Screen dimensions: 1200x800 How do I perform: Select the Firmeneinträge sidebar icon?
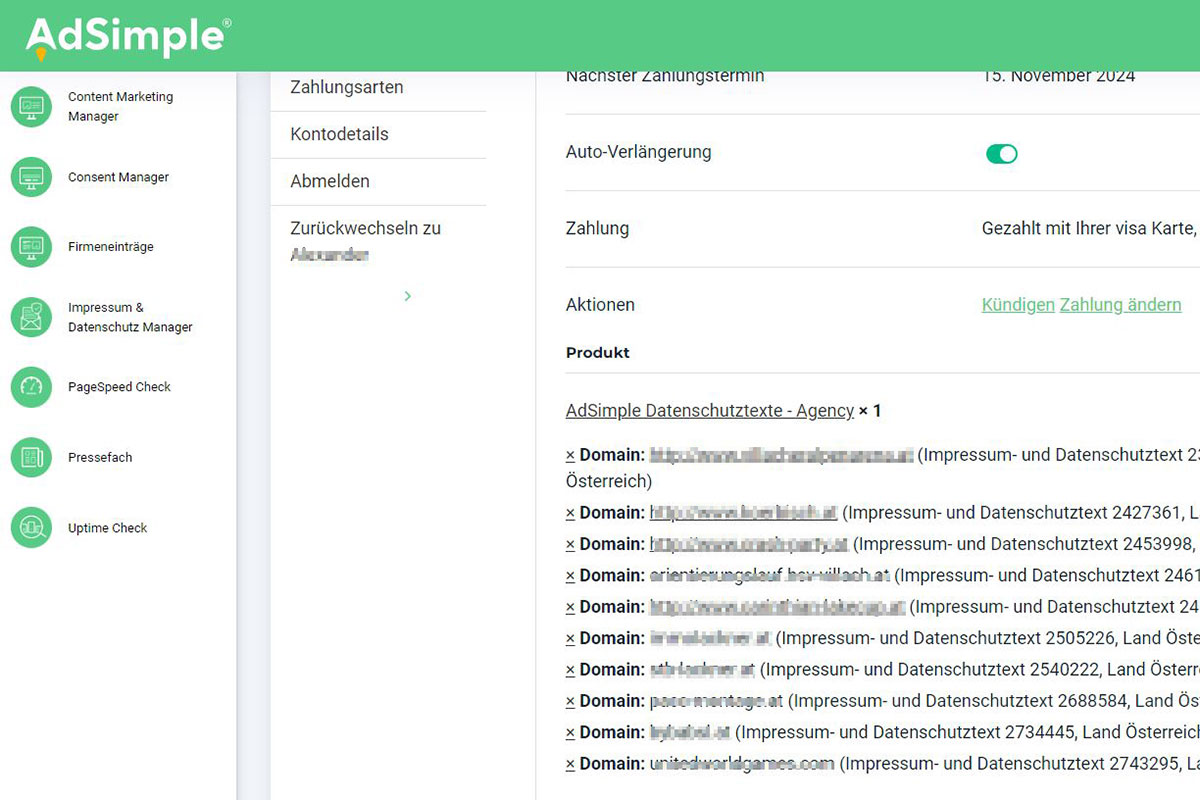31,247
